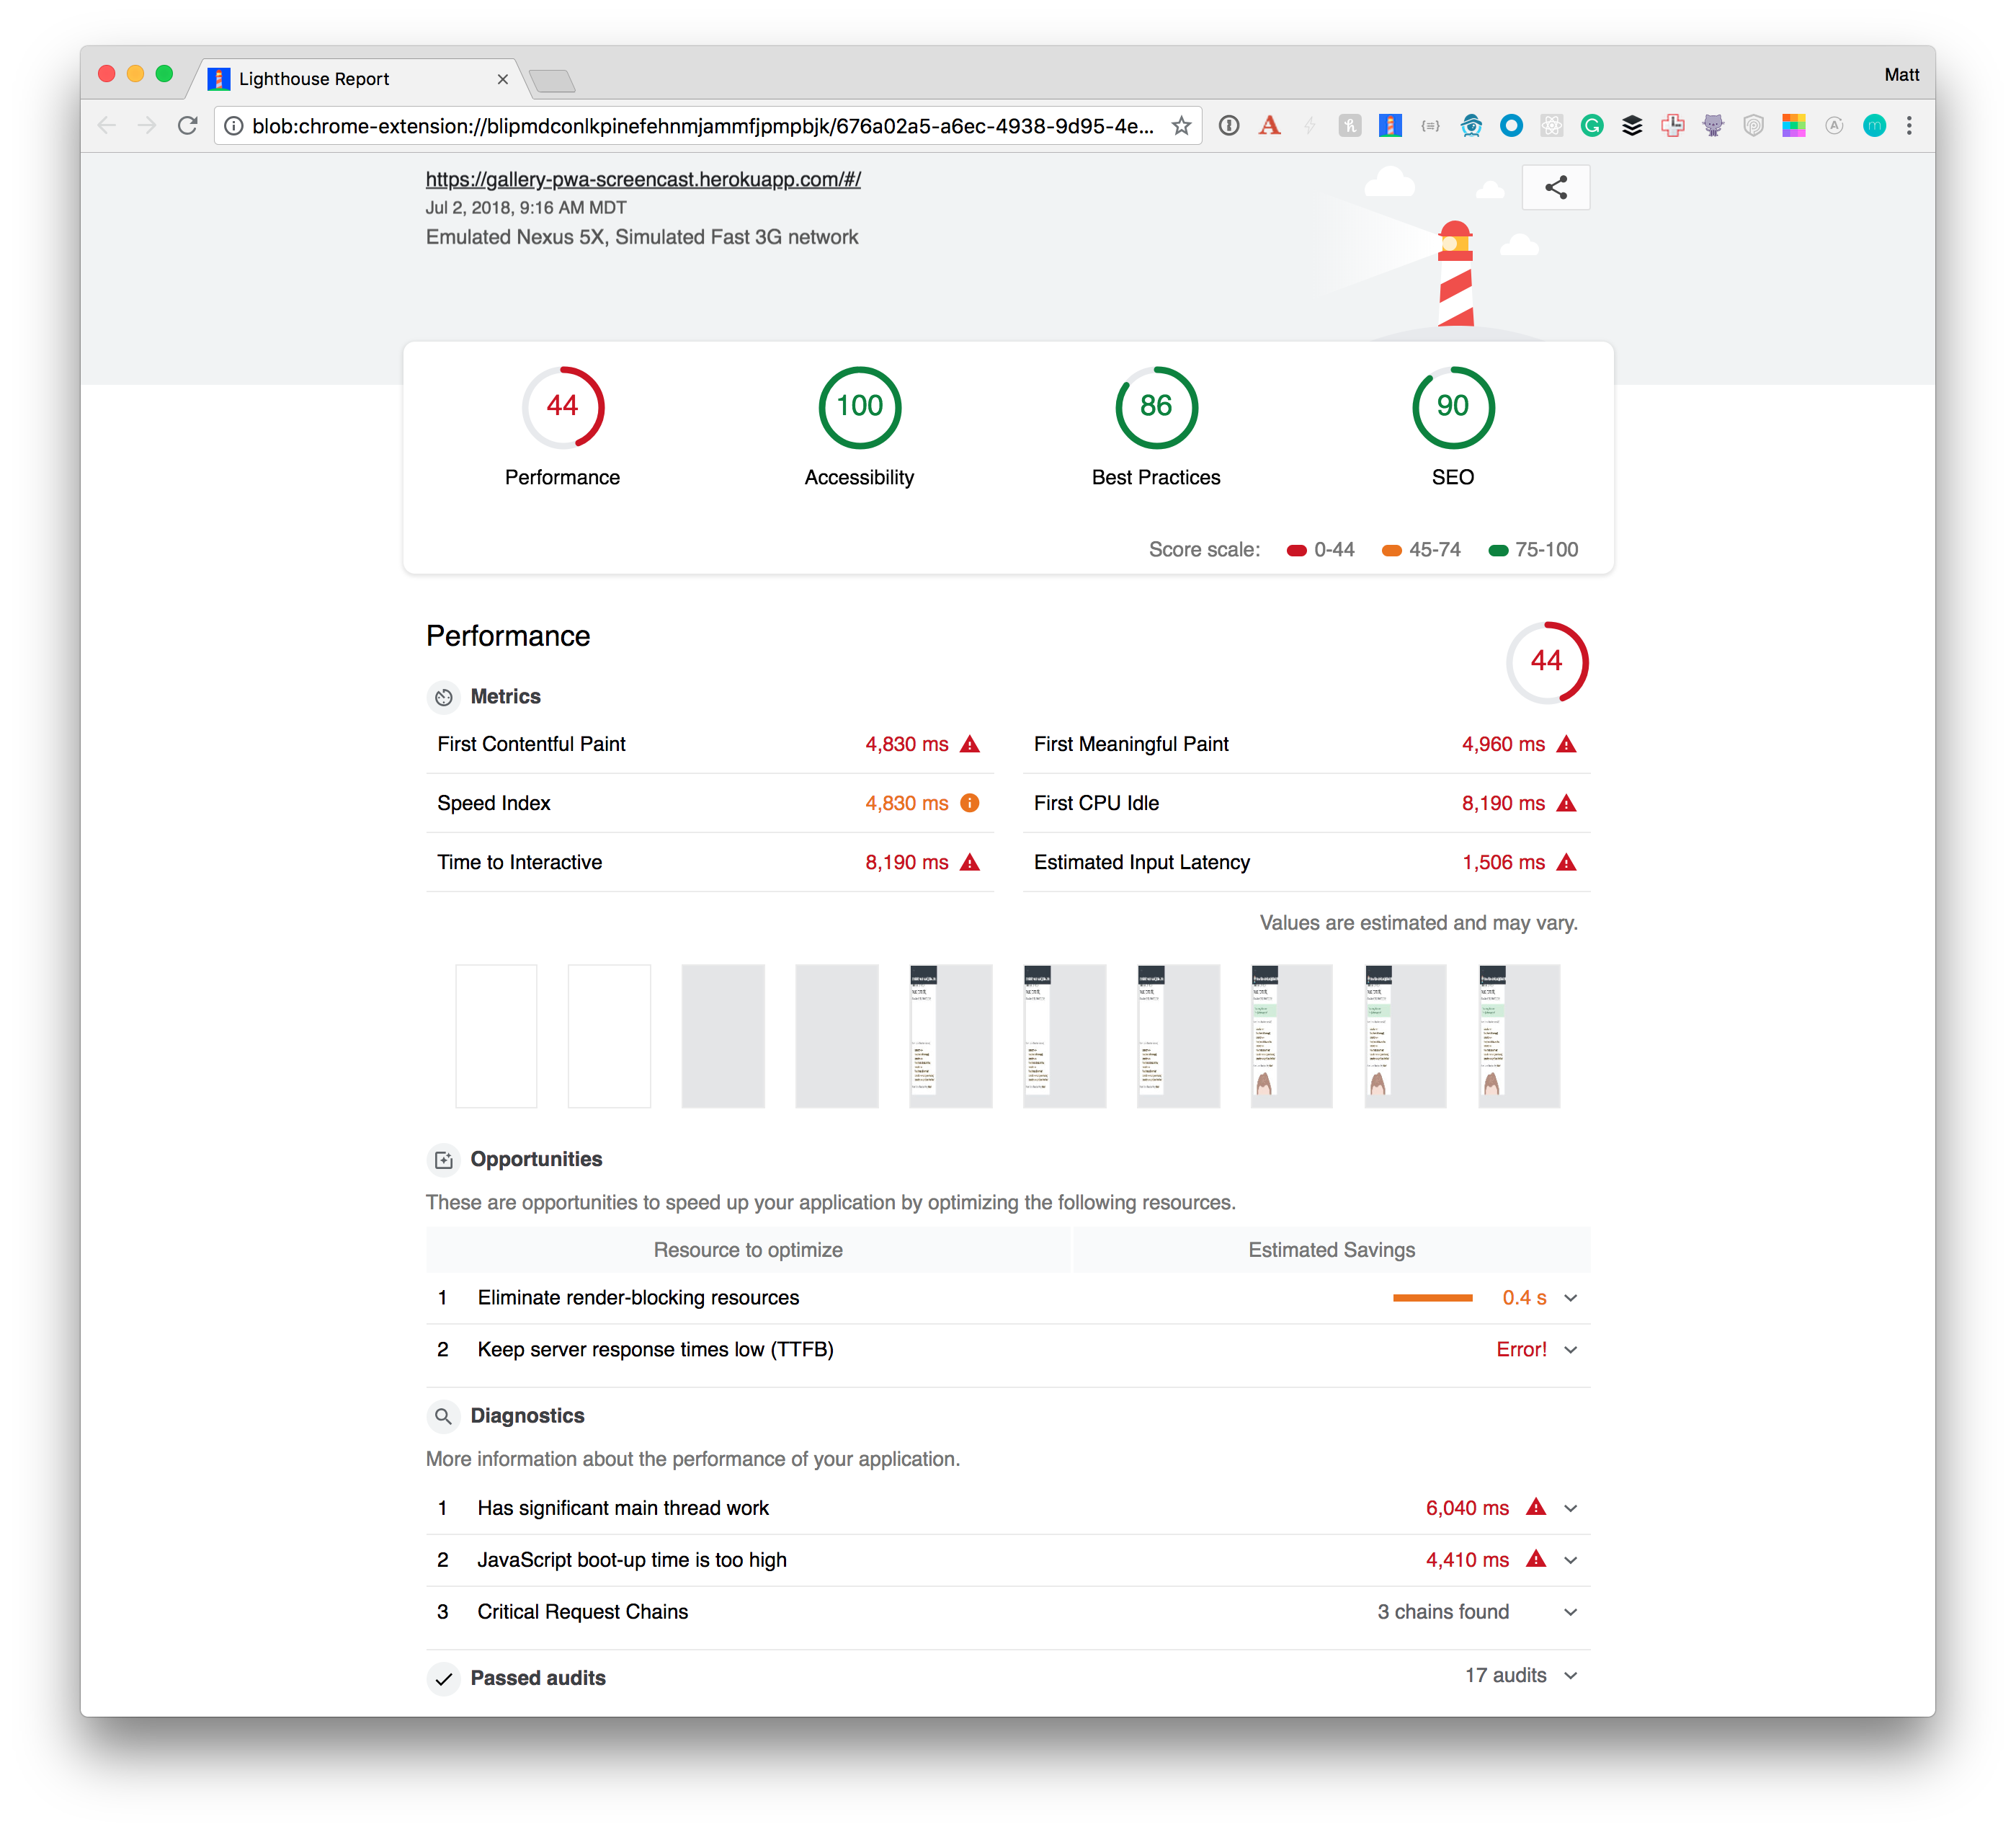Image resolution: width=2016 pixels, height=1832 pixels.
Task: Expand Keep server response times low audit
Action: pos(1570,1350)
